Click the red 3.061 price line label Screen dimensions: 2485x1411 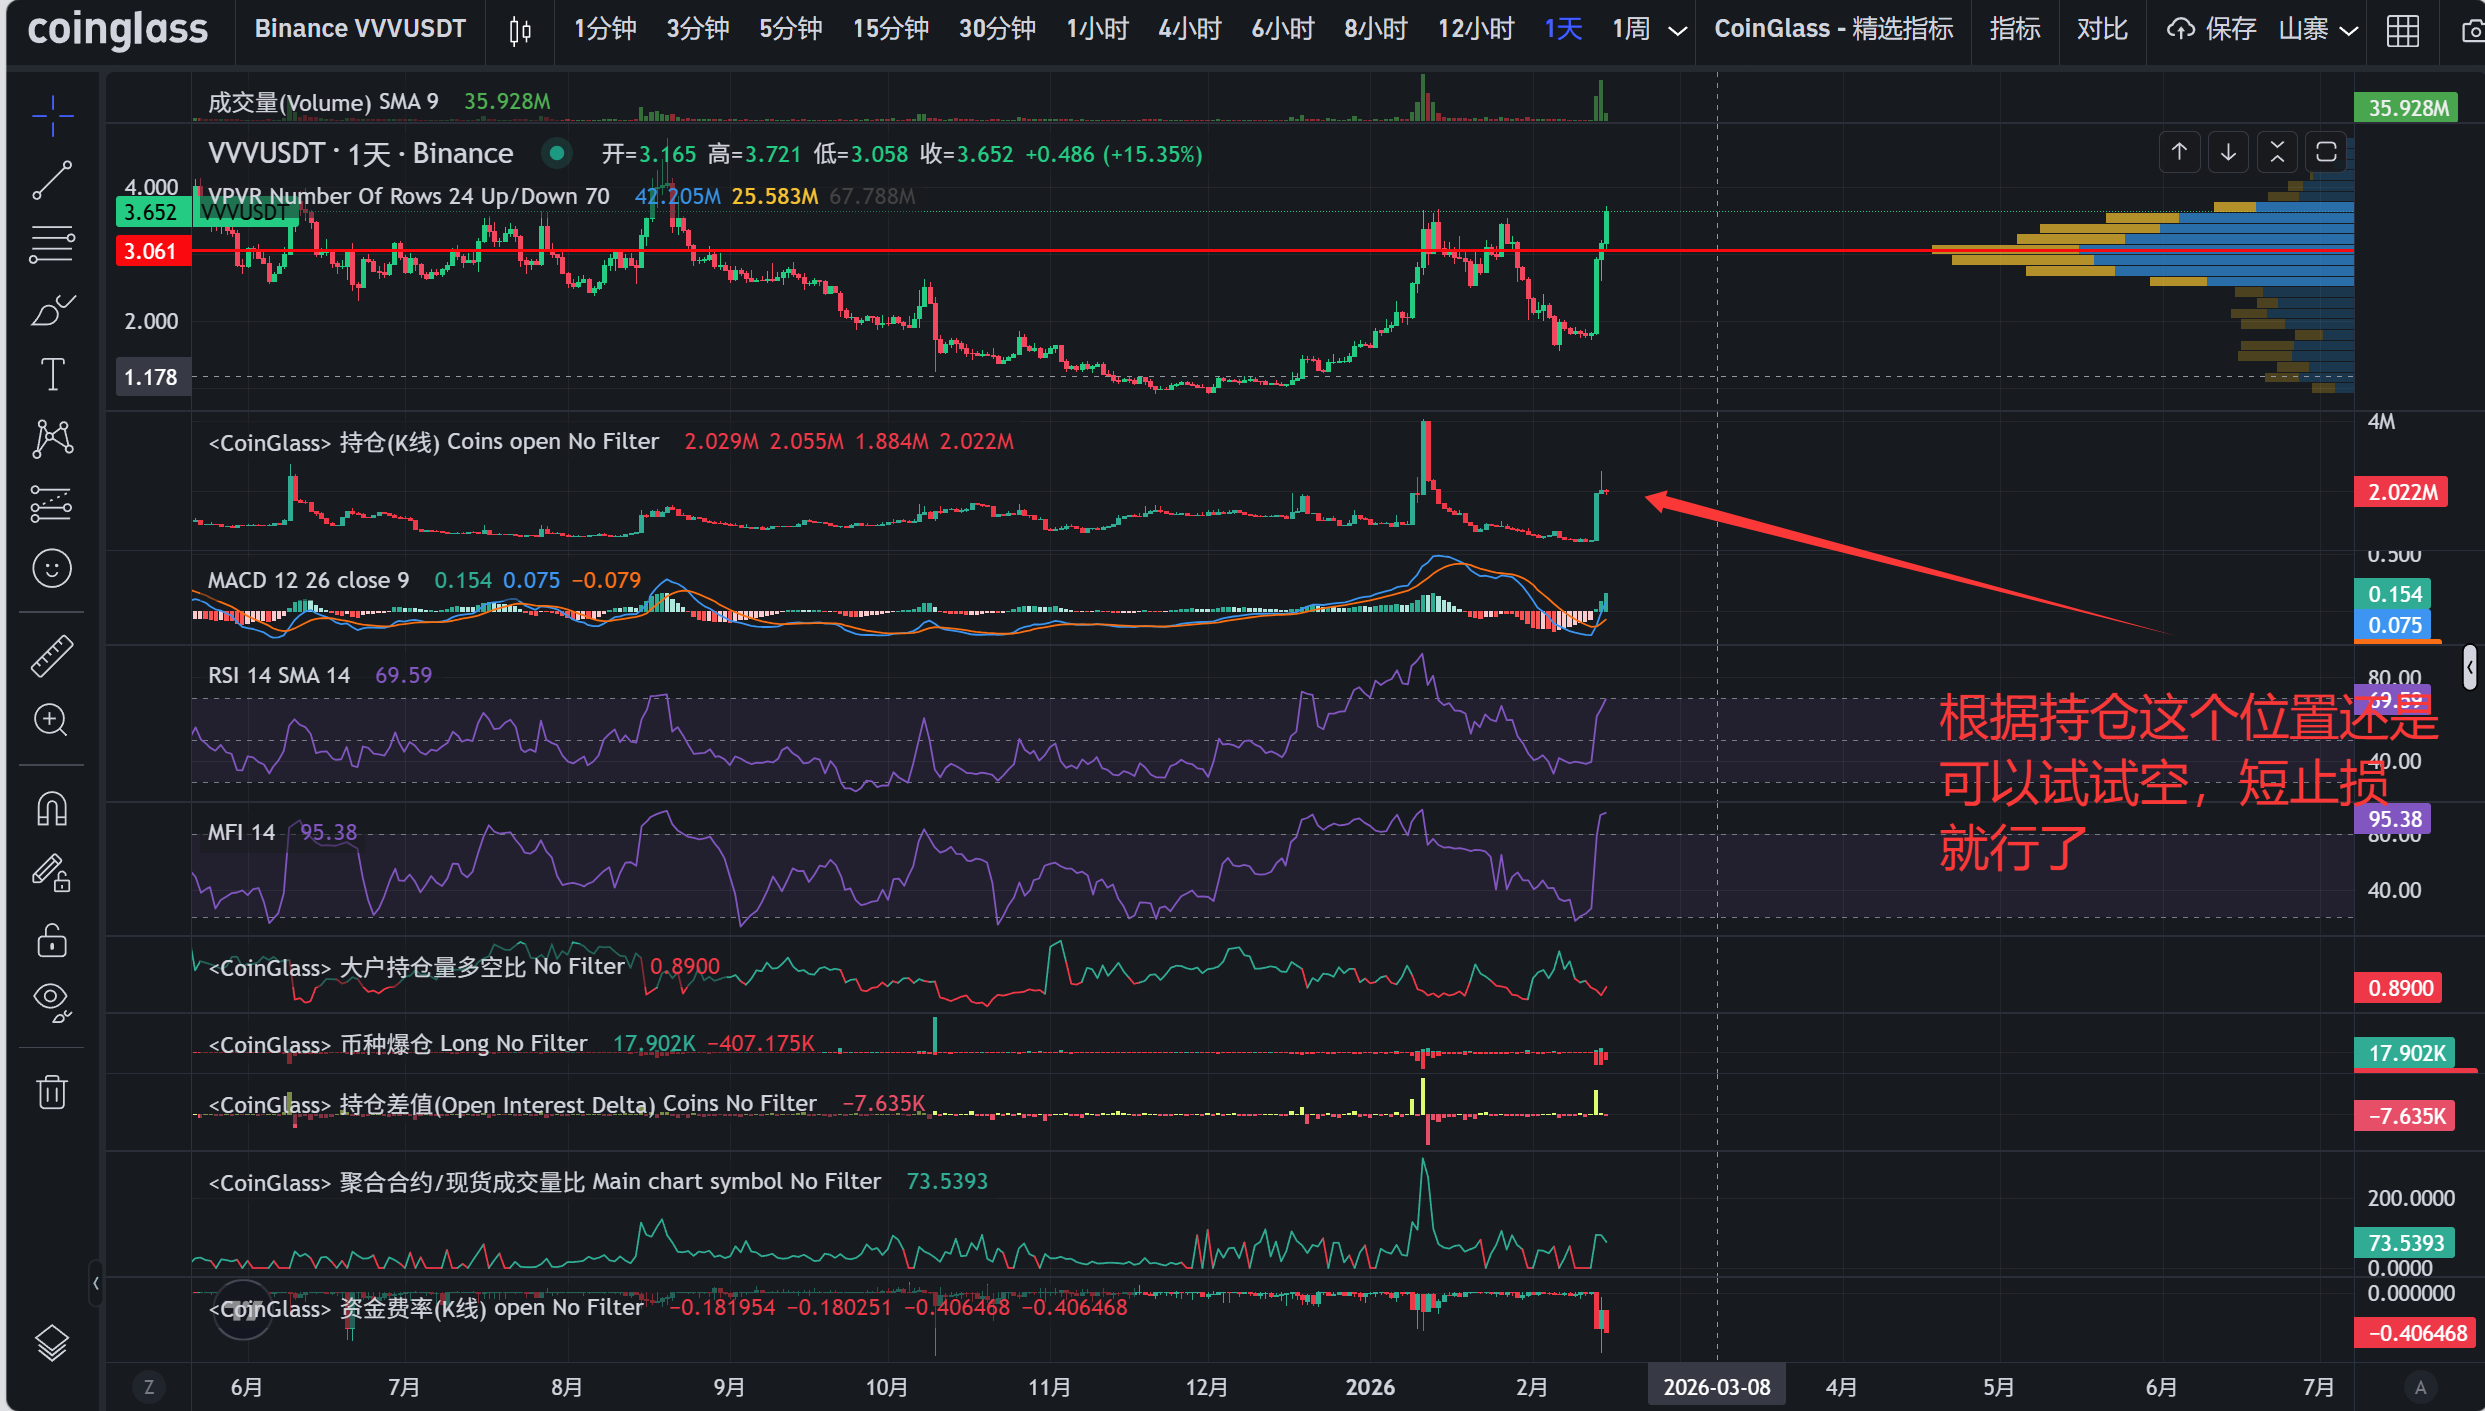point(151,251)
